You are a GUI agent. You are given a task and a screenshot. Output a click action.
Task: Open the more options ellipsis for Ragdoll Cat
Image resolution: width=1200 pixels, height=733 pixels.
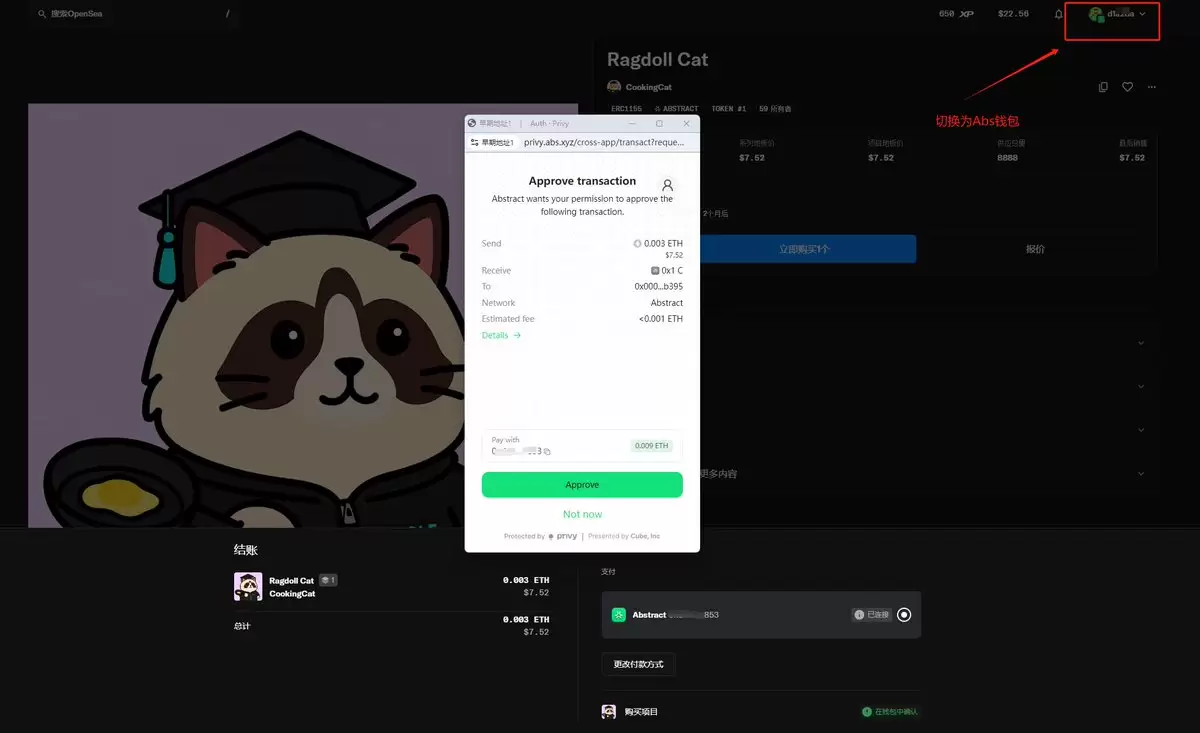click(1152, 87)
